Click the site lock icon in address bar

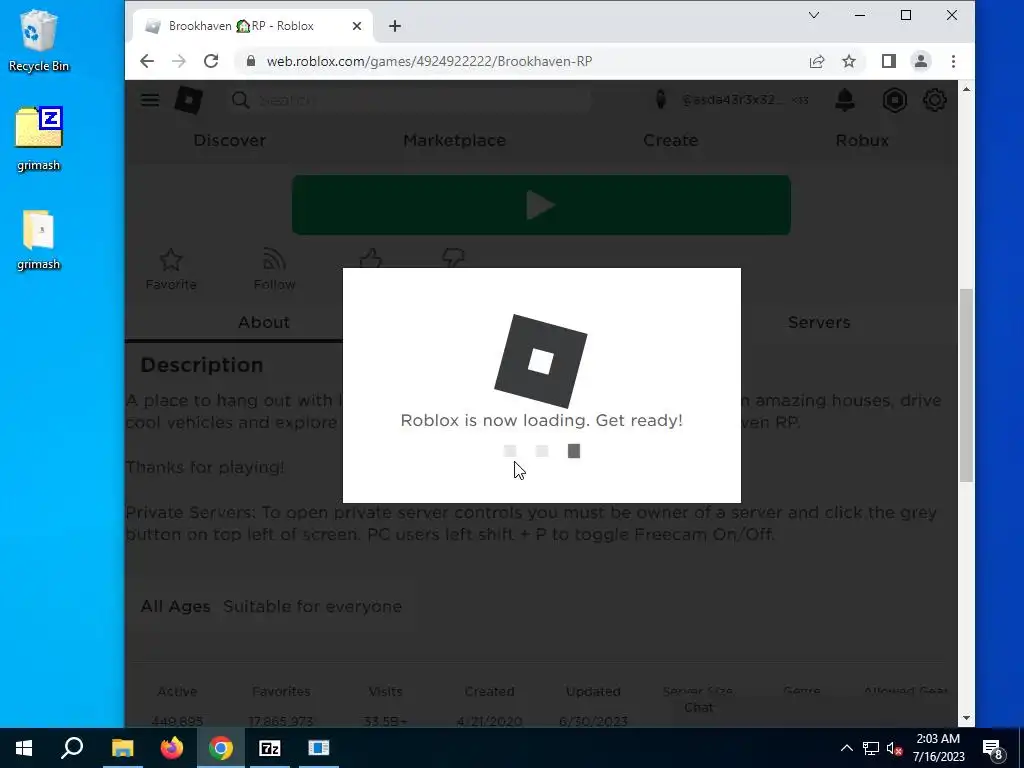(251, 61)
